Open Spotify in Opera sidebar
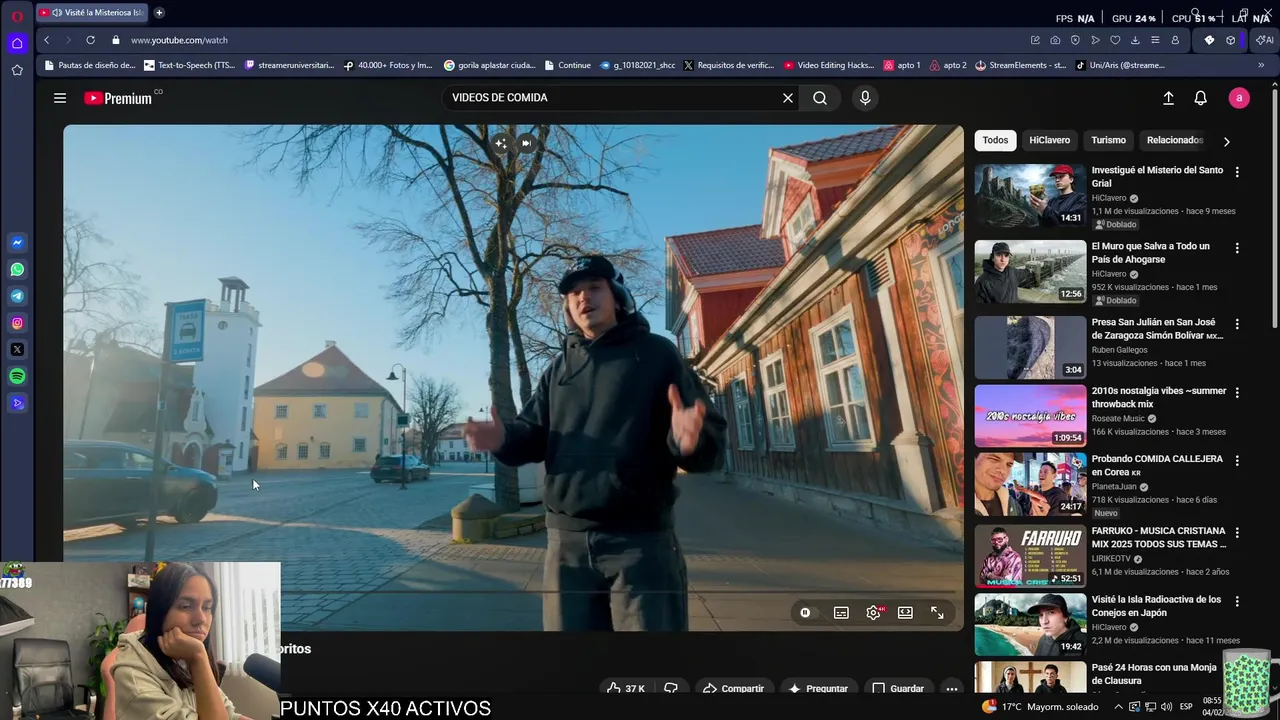The width and height of the screenshot is (1280, 720). pos(17,377)
